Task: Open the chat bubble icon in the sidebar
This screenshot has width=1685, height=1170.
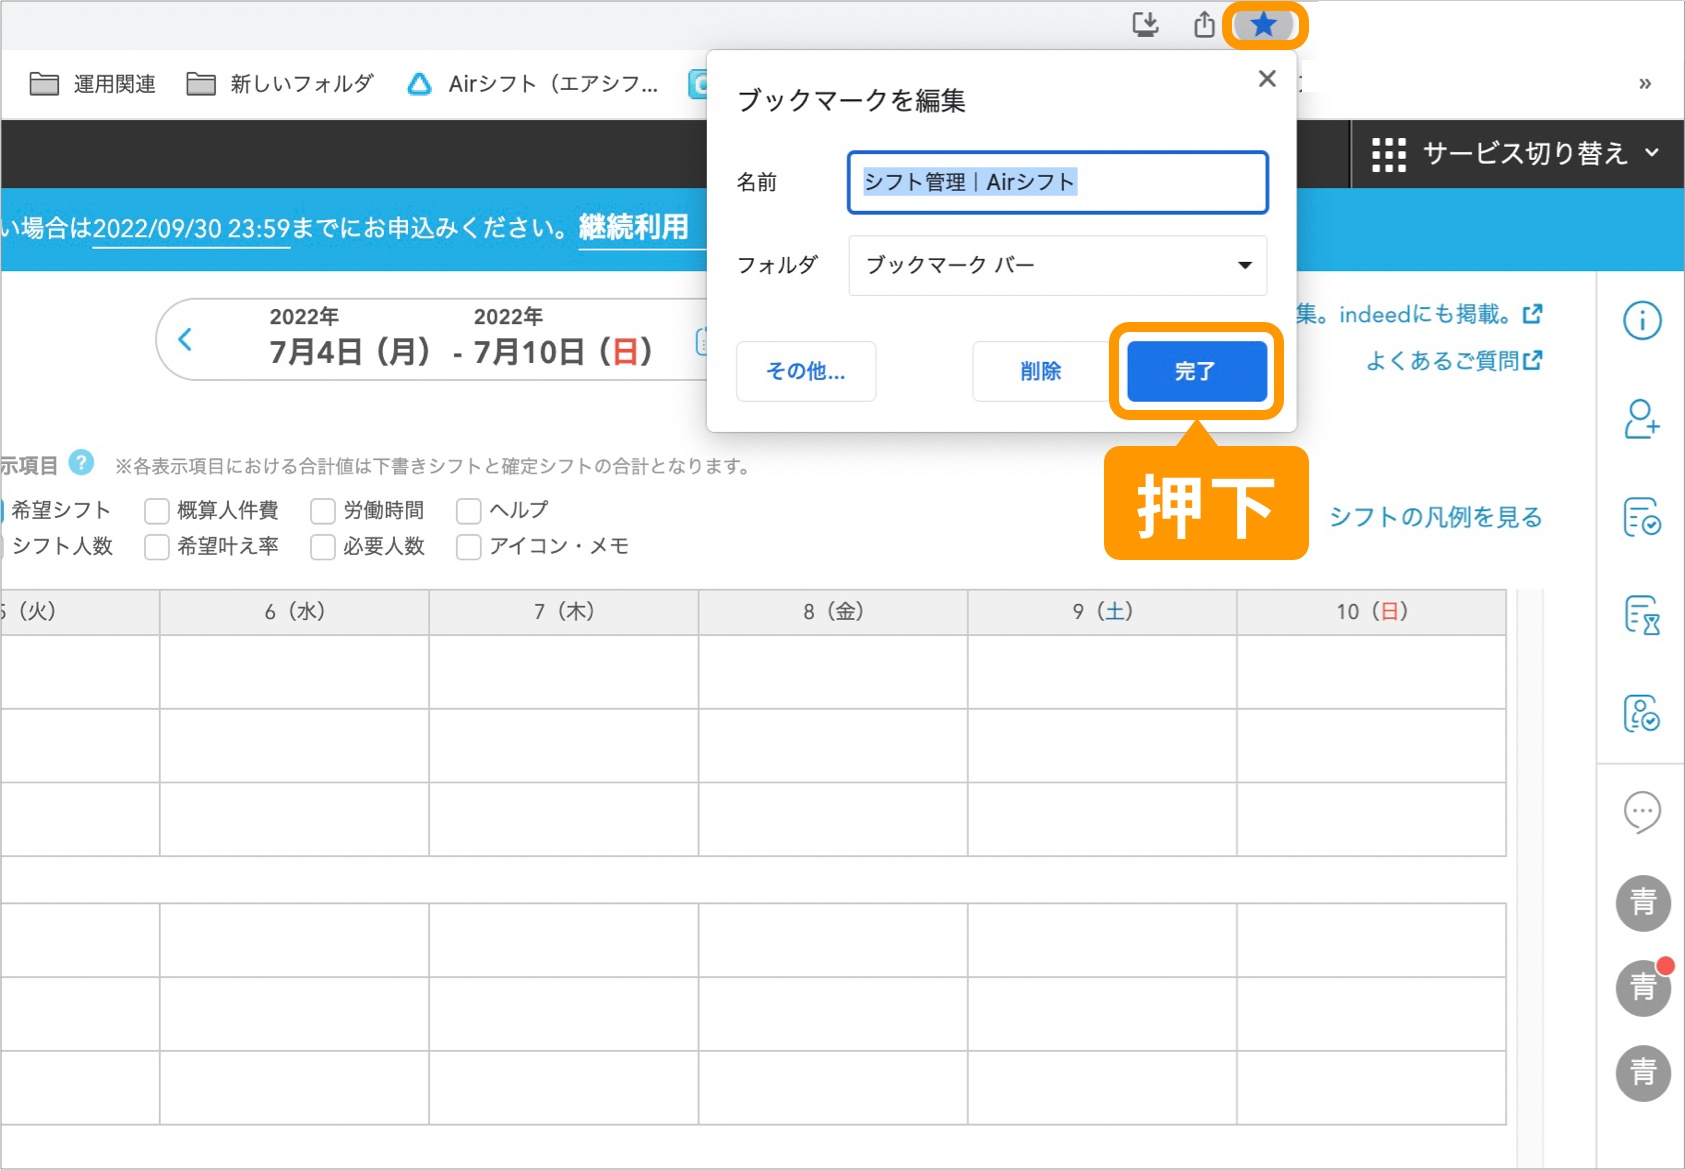Action: coord(1641,812)
